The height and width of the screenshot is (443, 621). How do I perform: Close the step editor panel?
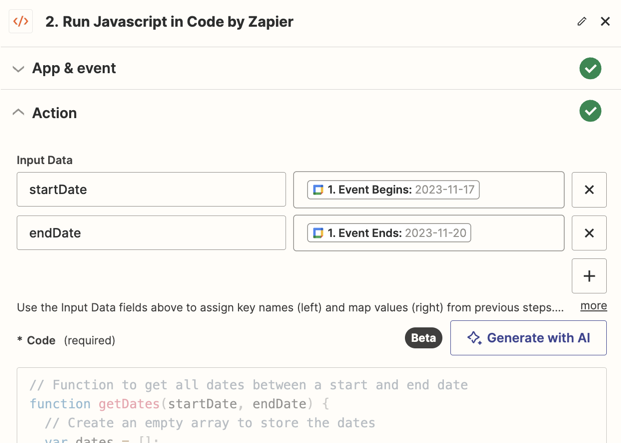click(x=605, y=21)
